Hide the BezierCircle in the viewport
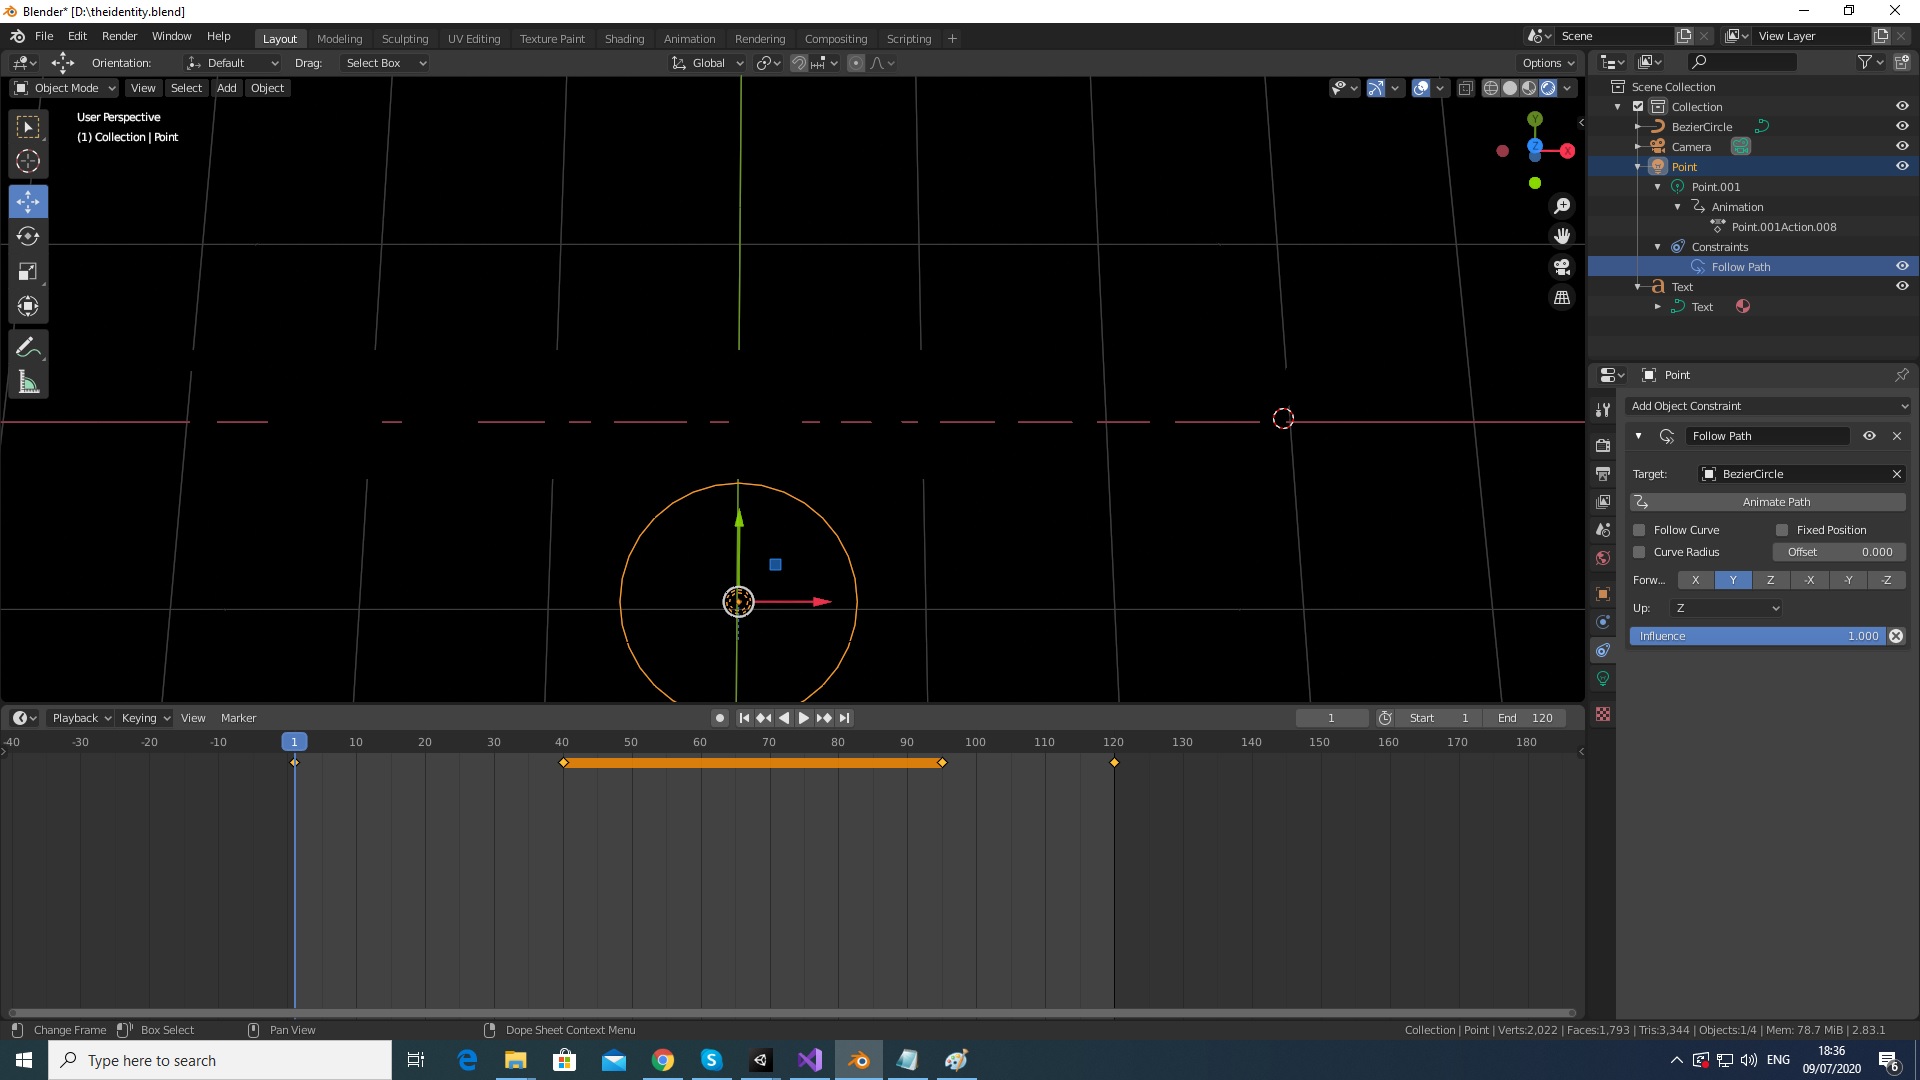The image size is (1920, 1080). pyautogui.click(x=1903, y=126)
